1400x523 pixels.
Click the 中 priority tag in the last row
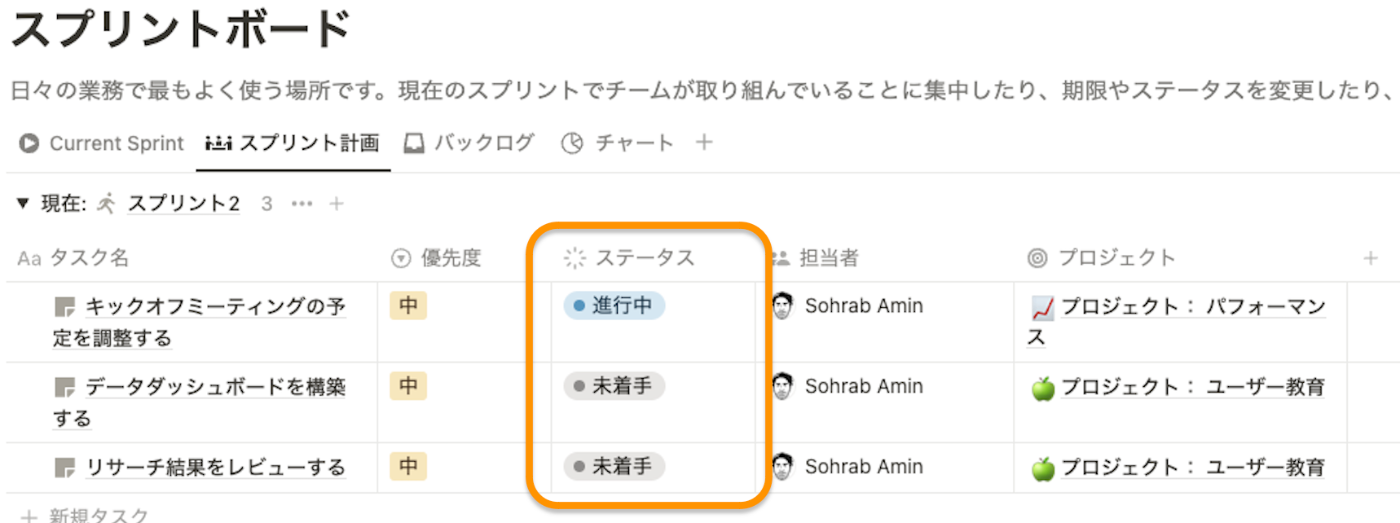click(x=408, y=466)
